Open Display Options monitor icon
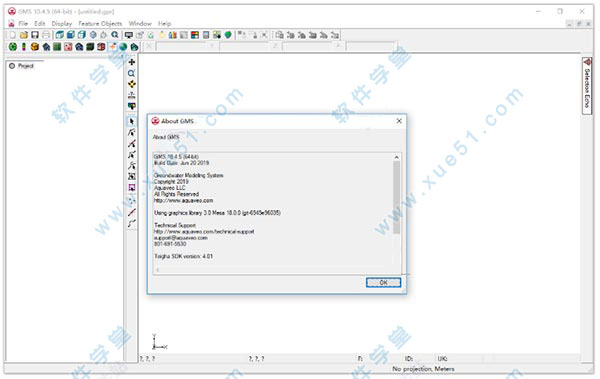 (129, 35)
